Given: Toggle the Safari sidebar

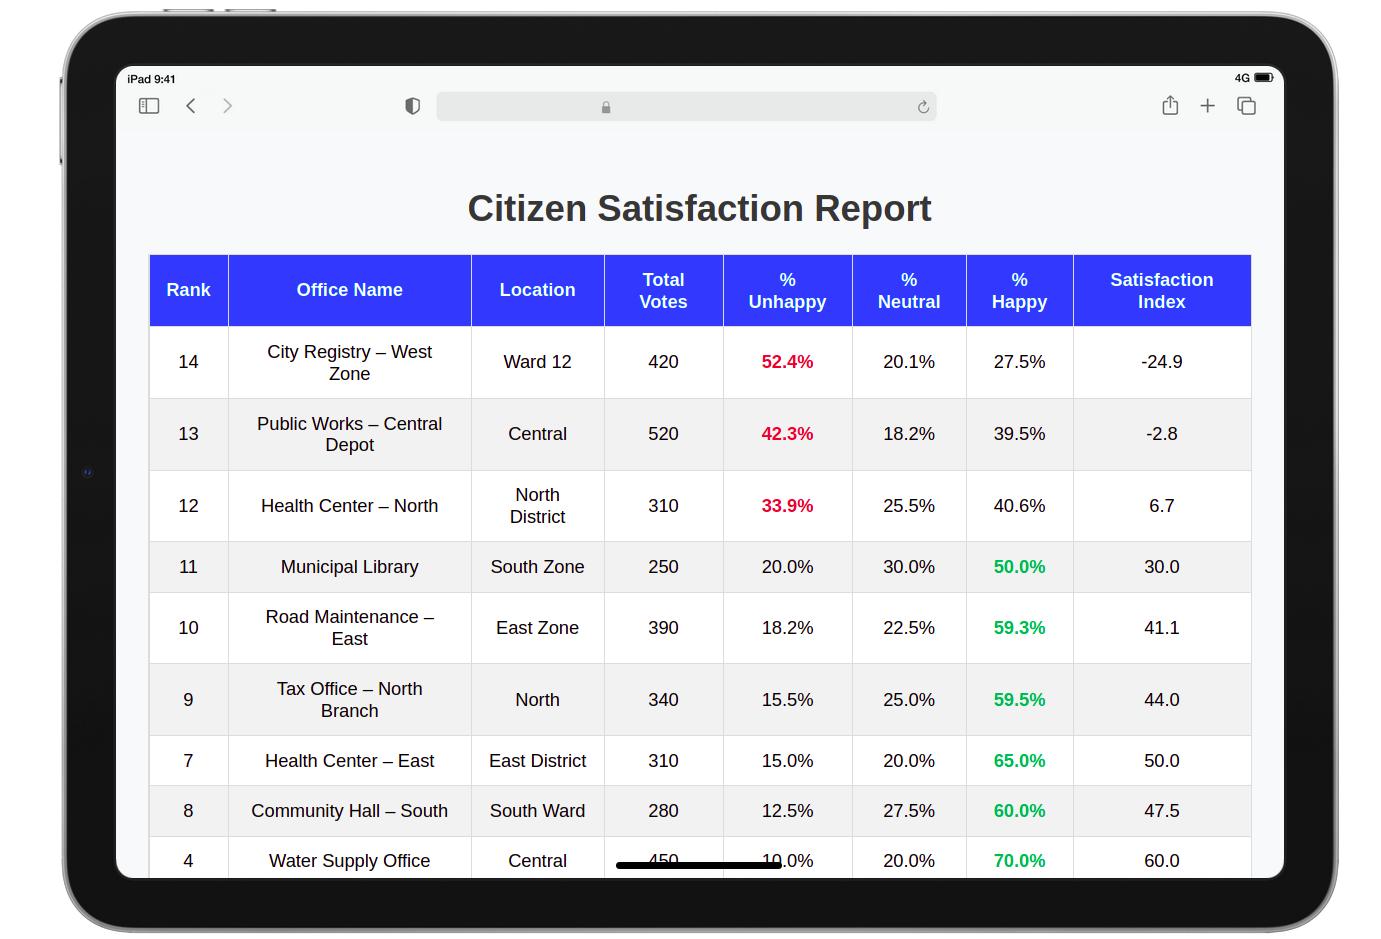Looking at the screenshot, I should coord(148,105).
